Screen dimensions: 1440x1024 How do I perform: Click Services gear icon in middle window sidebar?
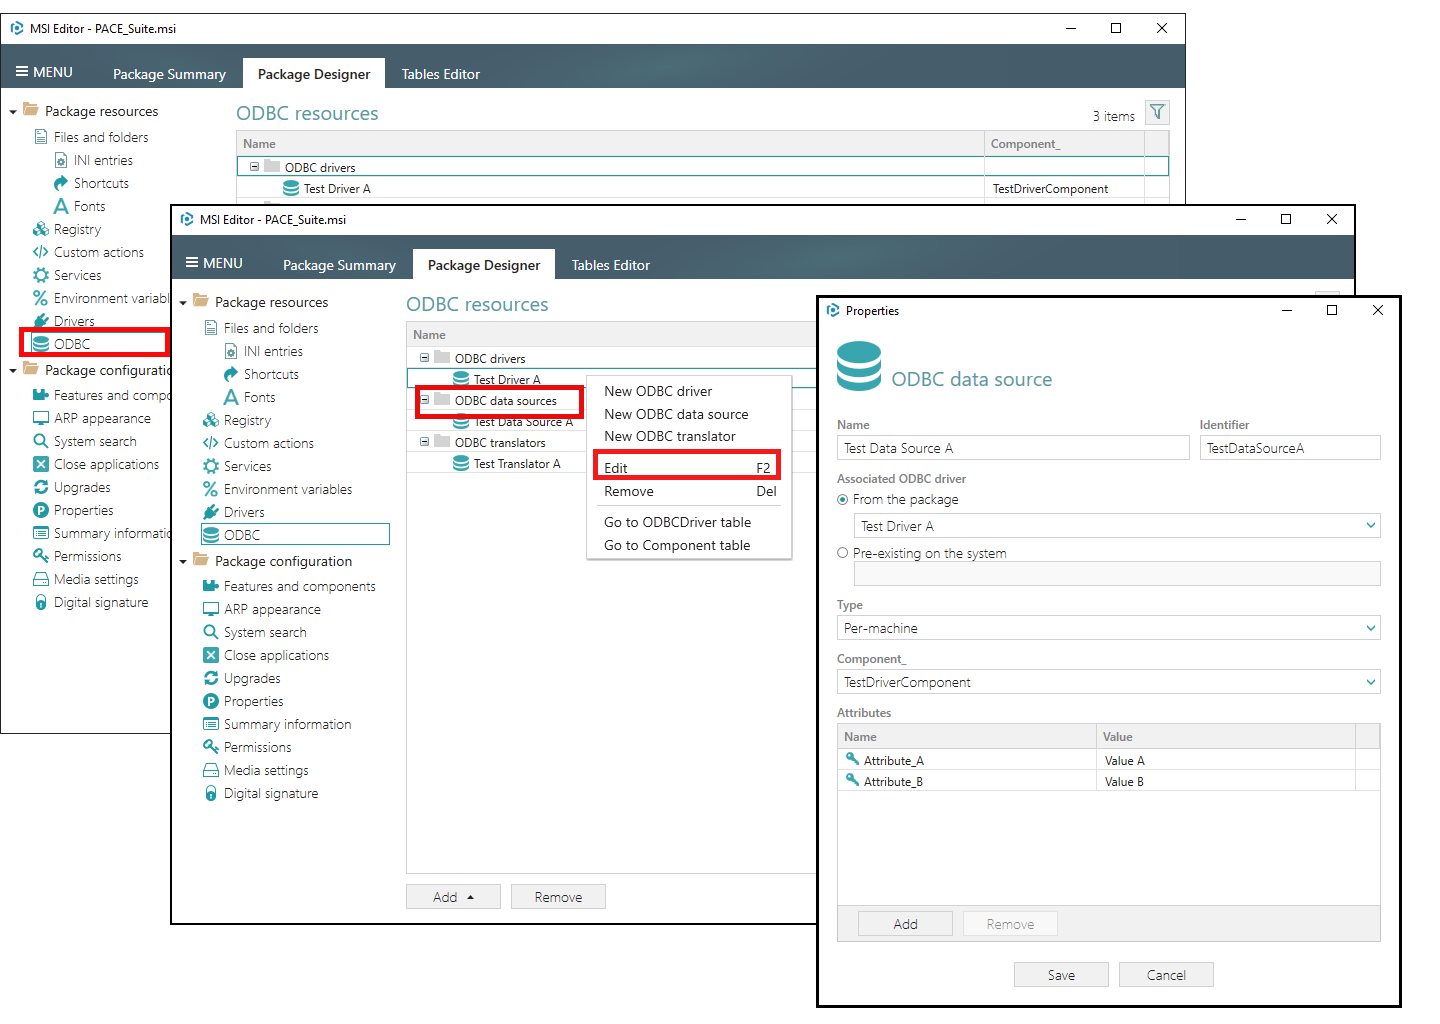pyautogui.click(x=211, y=466)
